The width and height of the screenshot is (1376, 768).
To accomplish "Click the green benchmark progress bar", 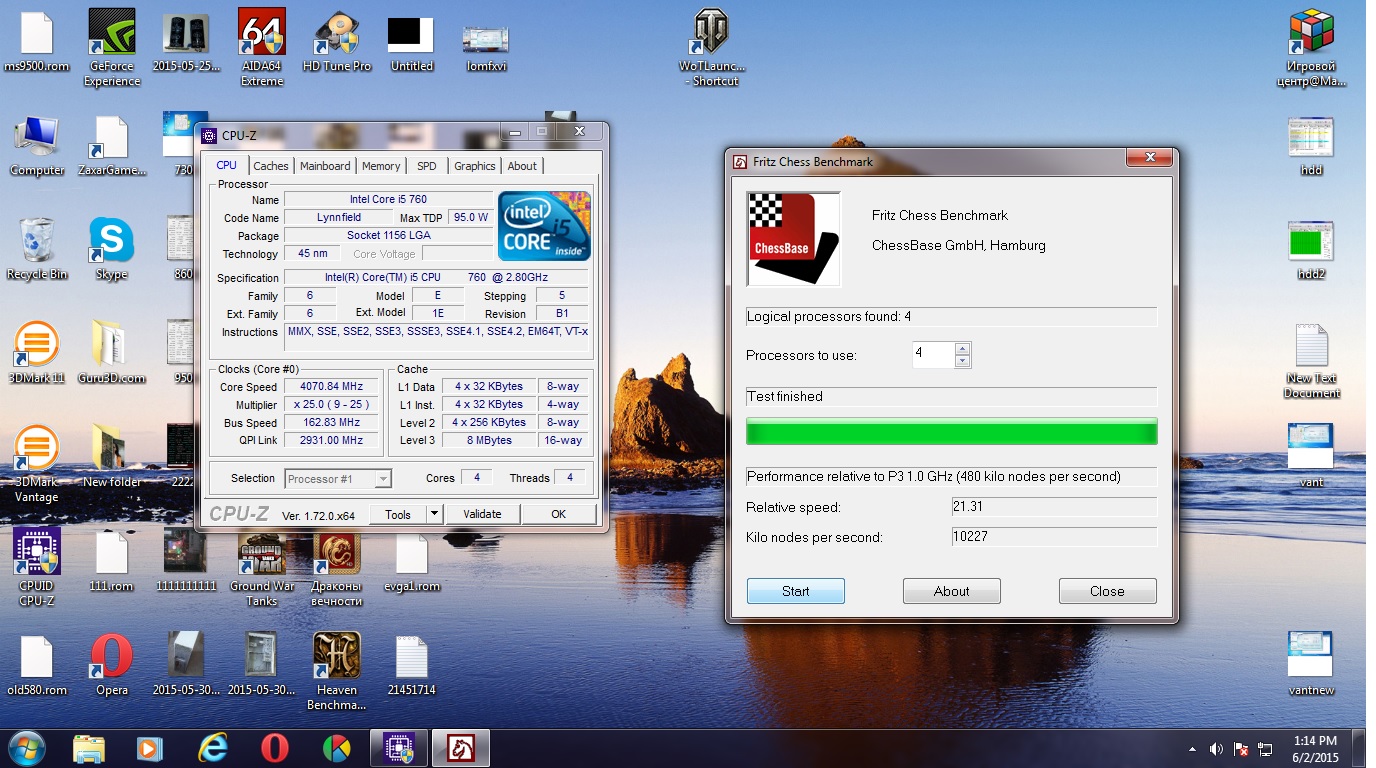I will tap(952, 431).
